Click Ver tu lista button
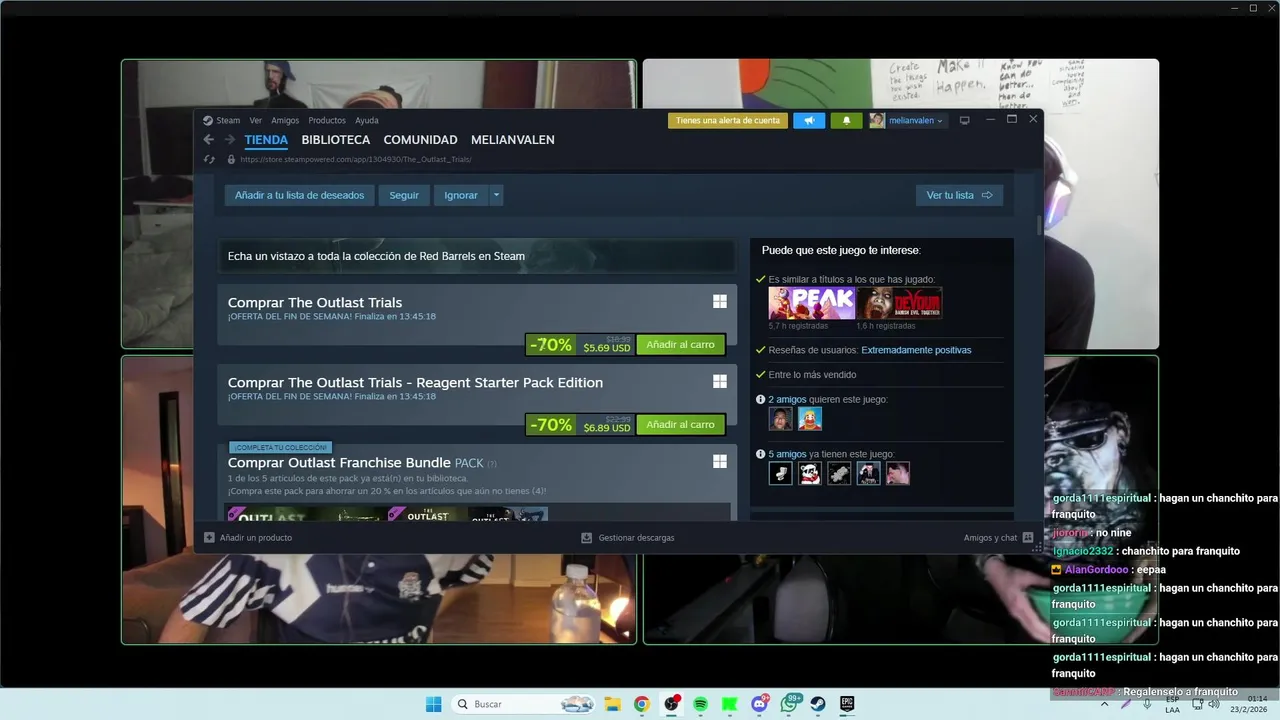 pyautogui.click(x=959, y=195)
